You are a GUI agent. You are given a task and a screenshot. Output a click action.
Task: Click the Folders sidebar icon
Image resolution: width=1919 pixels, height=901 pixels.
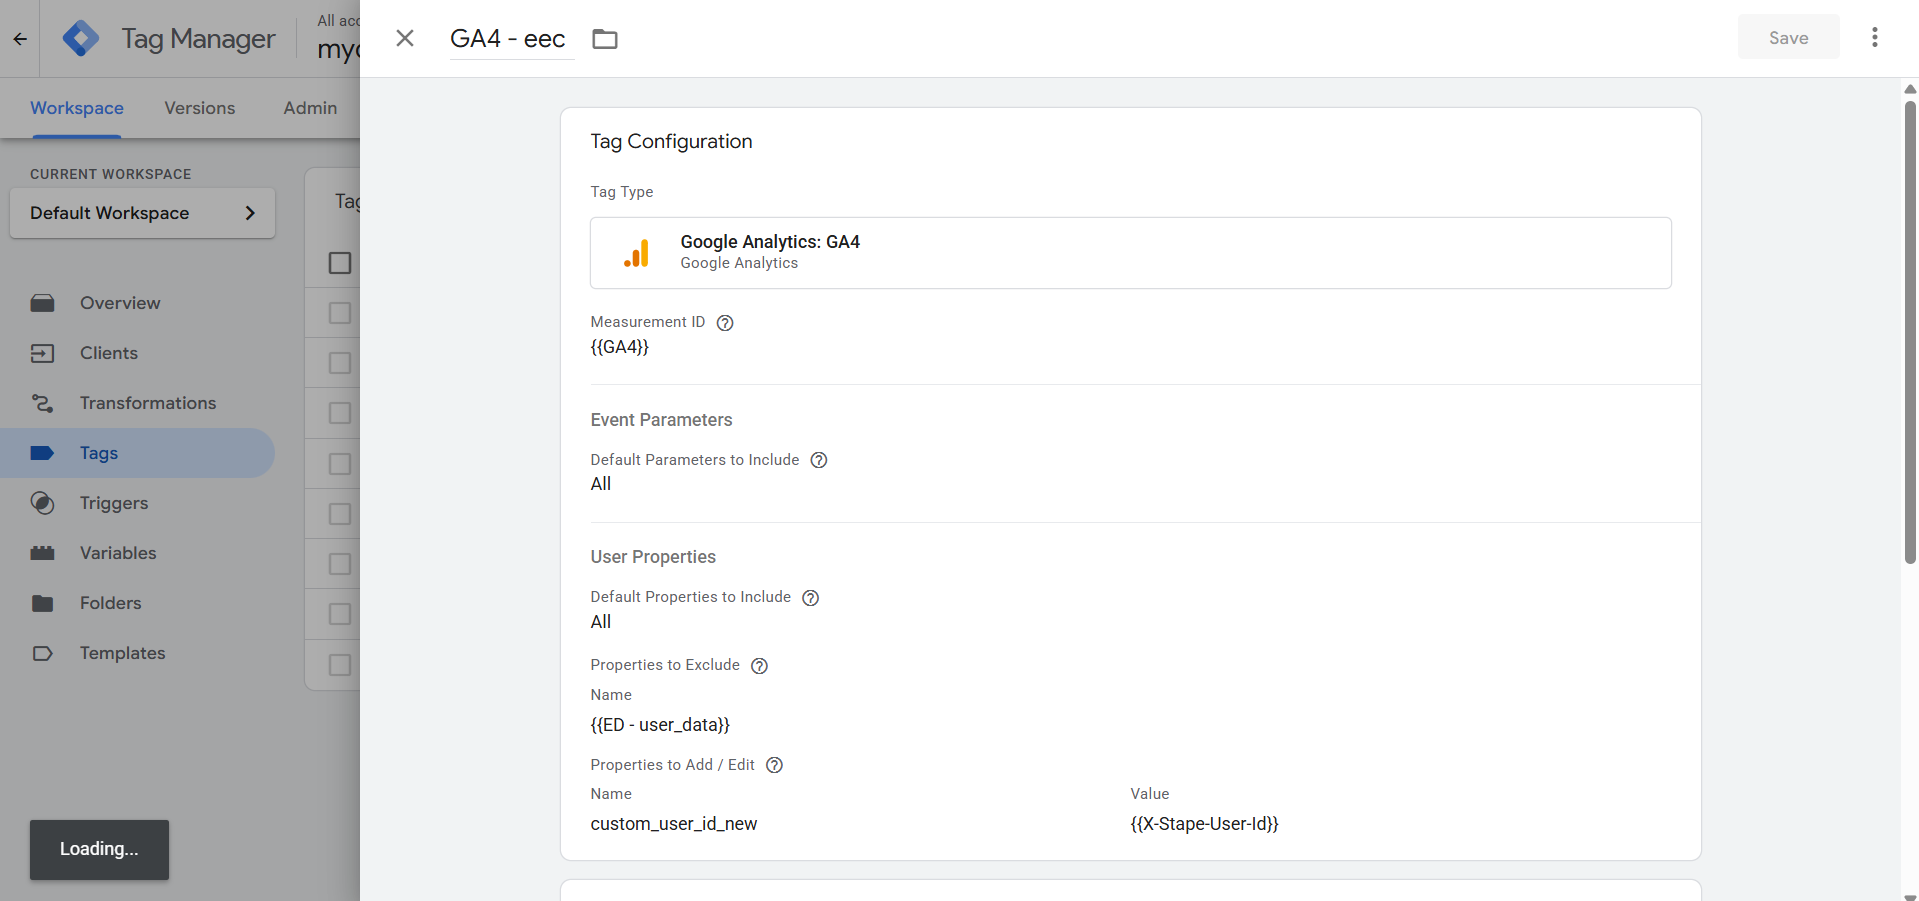tap(42, 603)
